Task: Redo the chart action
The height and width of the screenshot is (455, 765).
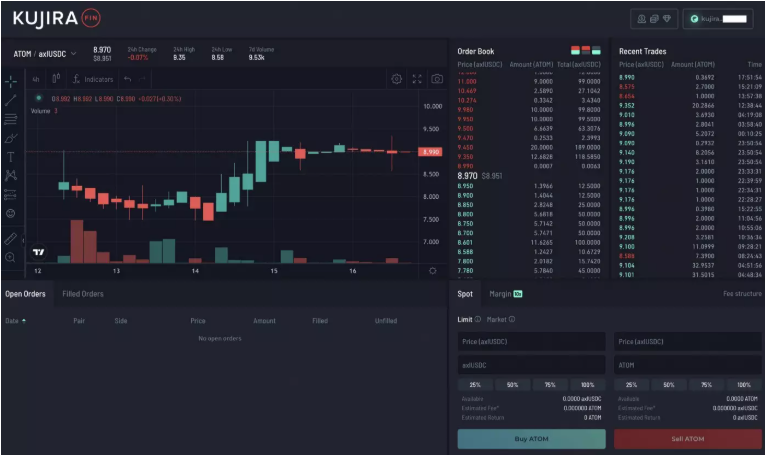Action: tap(142, 79)
